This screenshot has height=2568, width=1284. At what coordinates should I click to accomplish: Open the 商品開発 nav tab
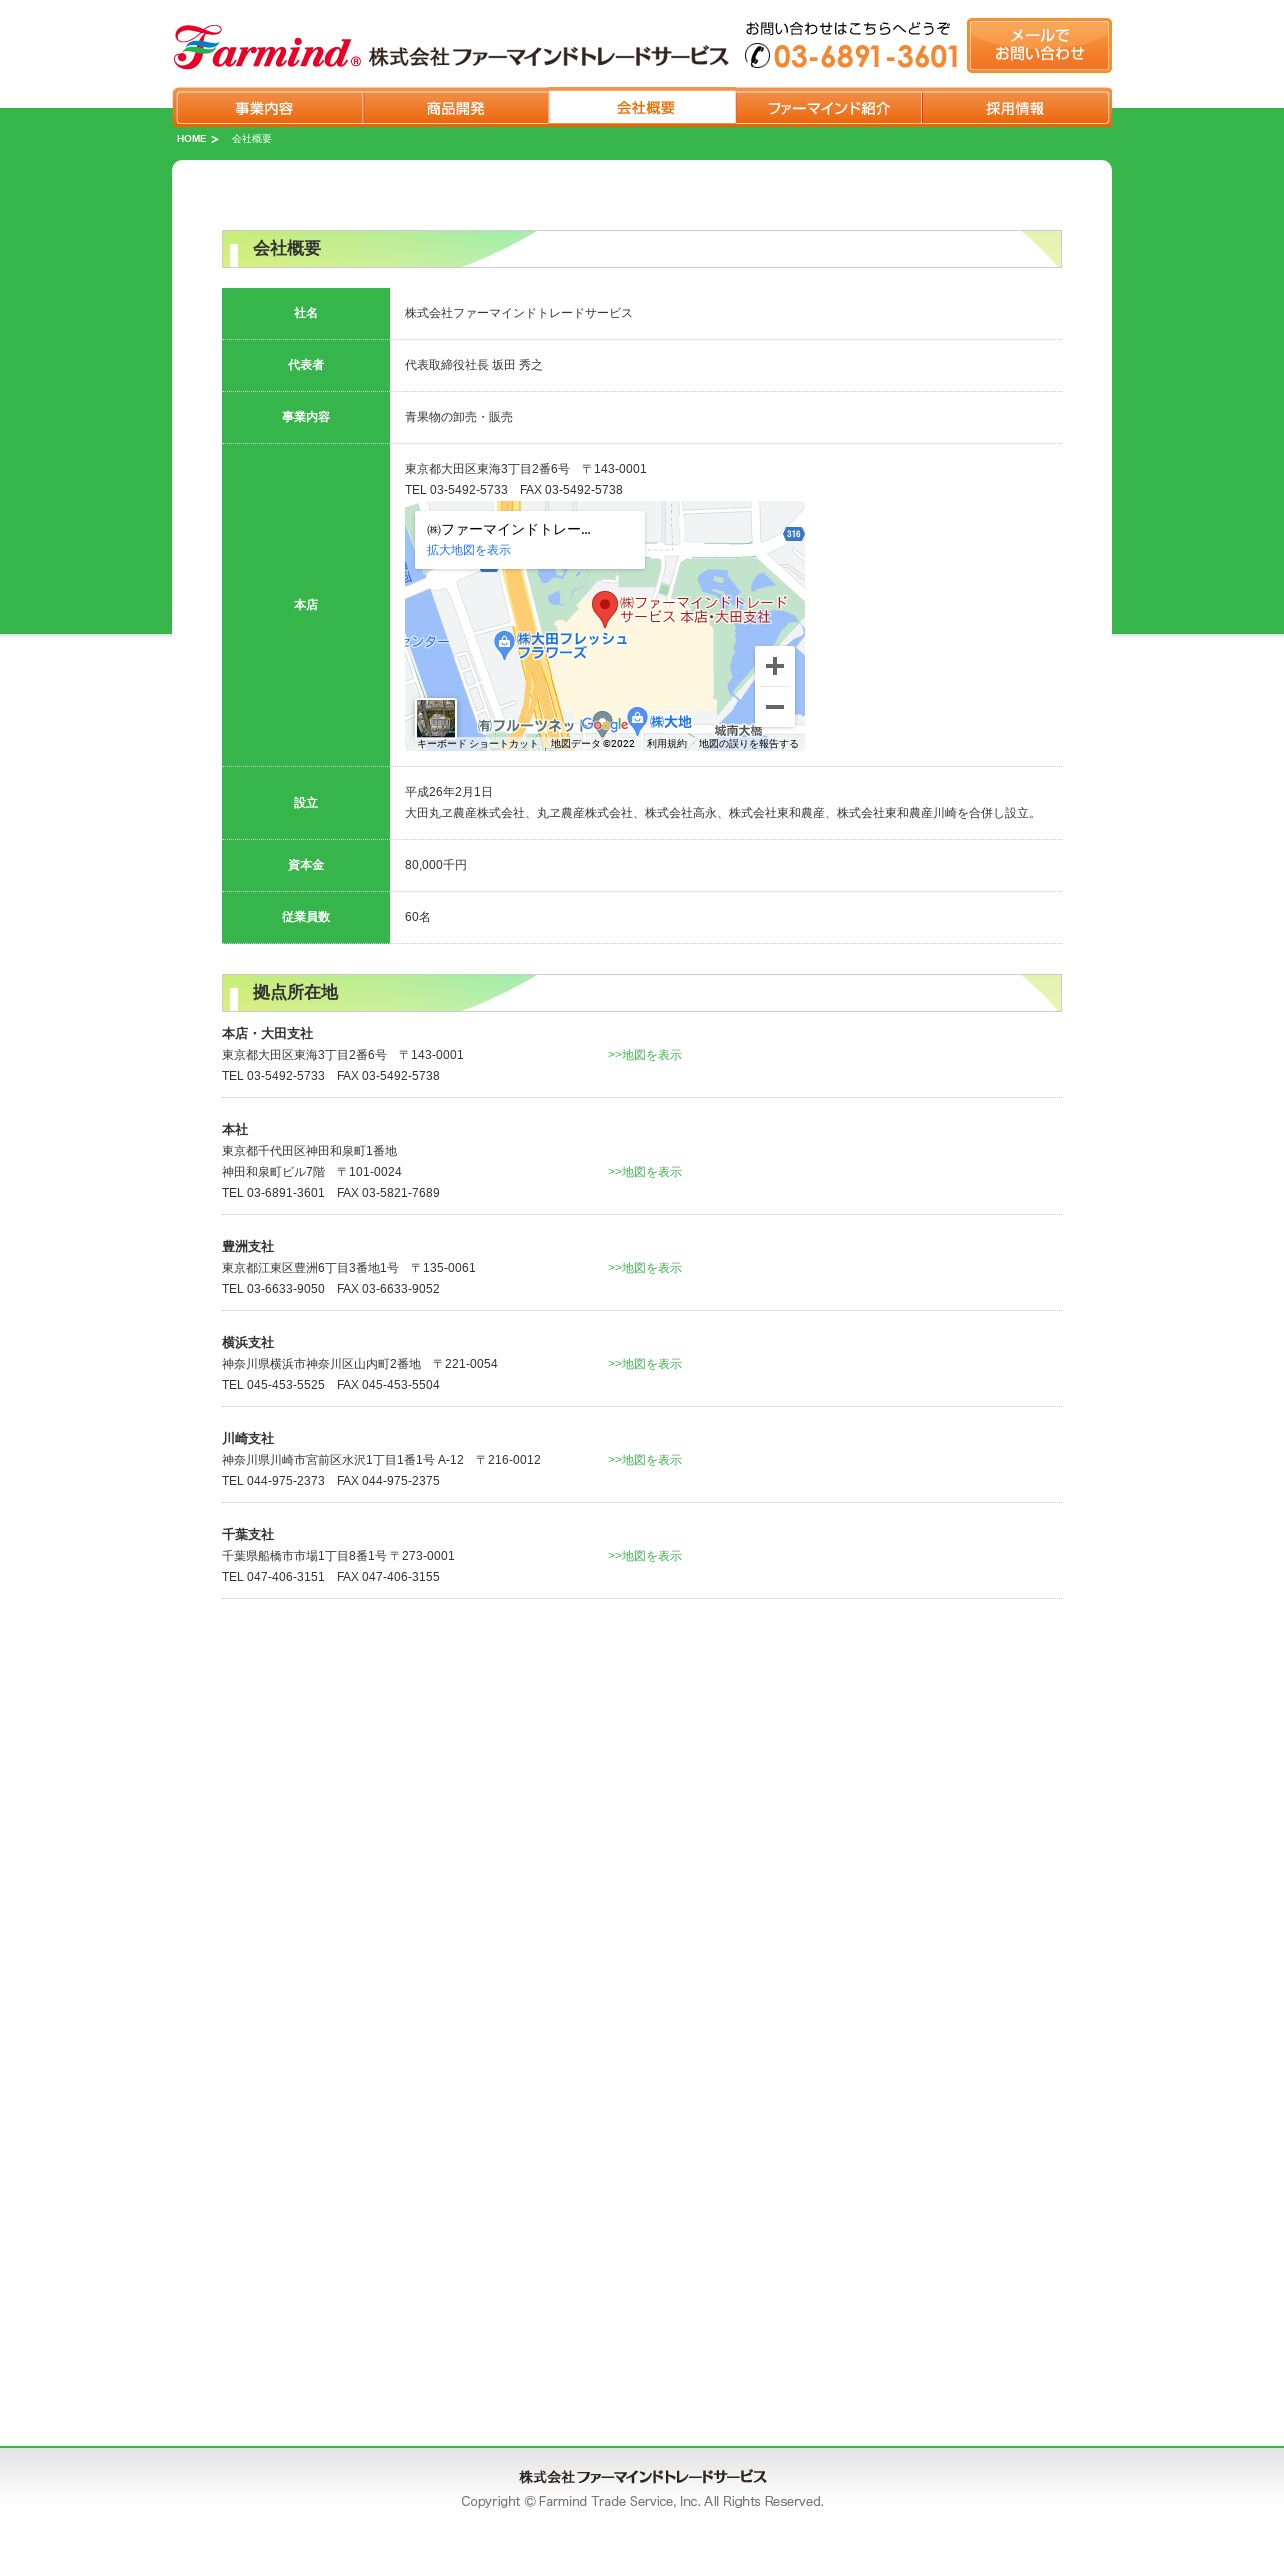(x=456, y=108)
